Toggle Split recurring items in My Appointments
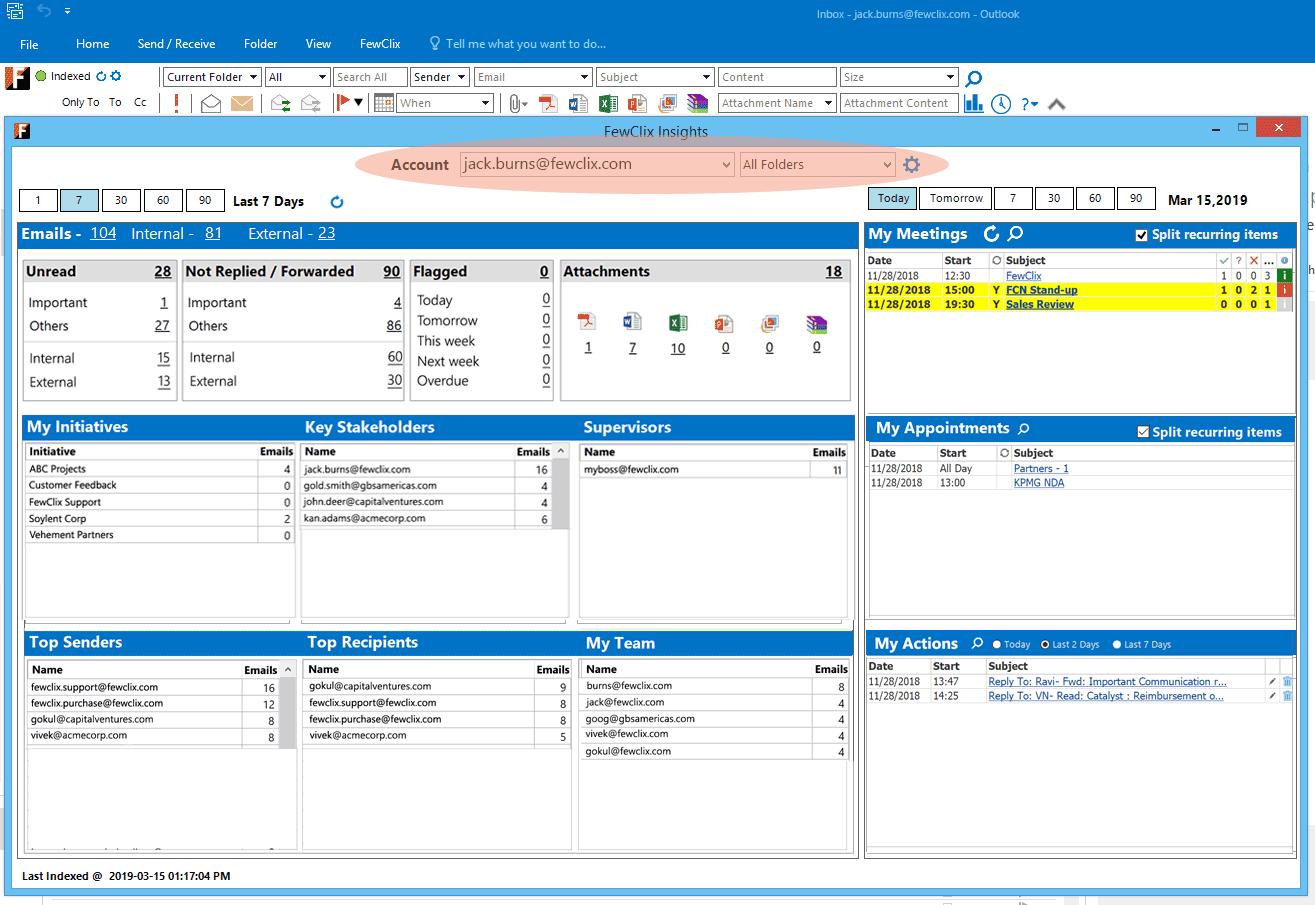Image resolution: width=1315 pixels, height=905 pixels. coord(1143,432)
